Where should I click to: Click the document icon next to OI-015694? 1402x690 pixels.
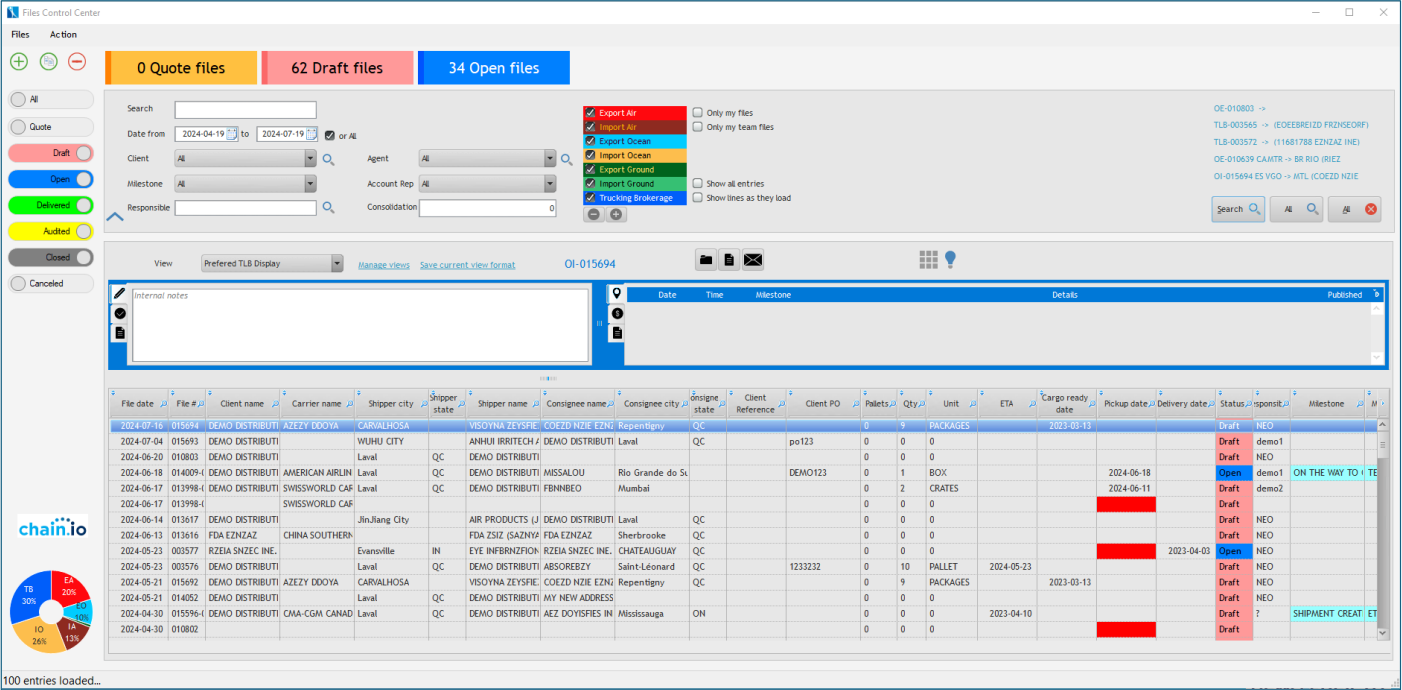coord(729,260)
